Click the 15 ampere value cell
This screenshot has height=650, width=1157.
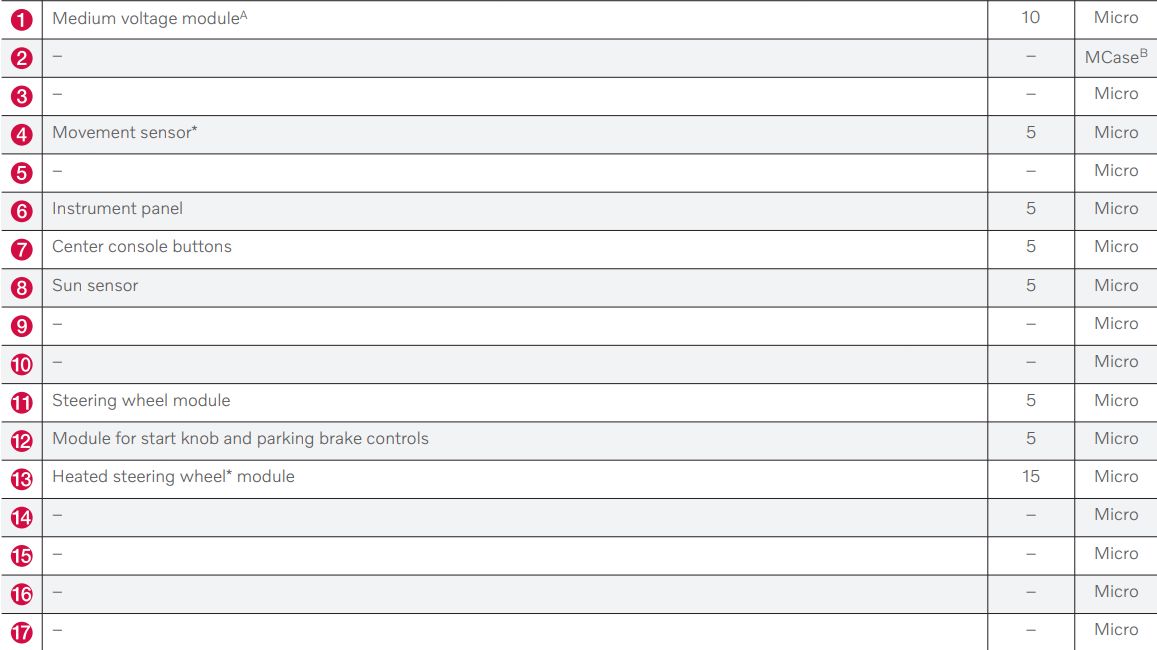click(1030, 476)
